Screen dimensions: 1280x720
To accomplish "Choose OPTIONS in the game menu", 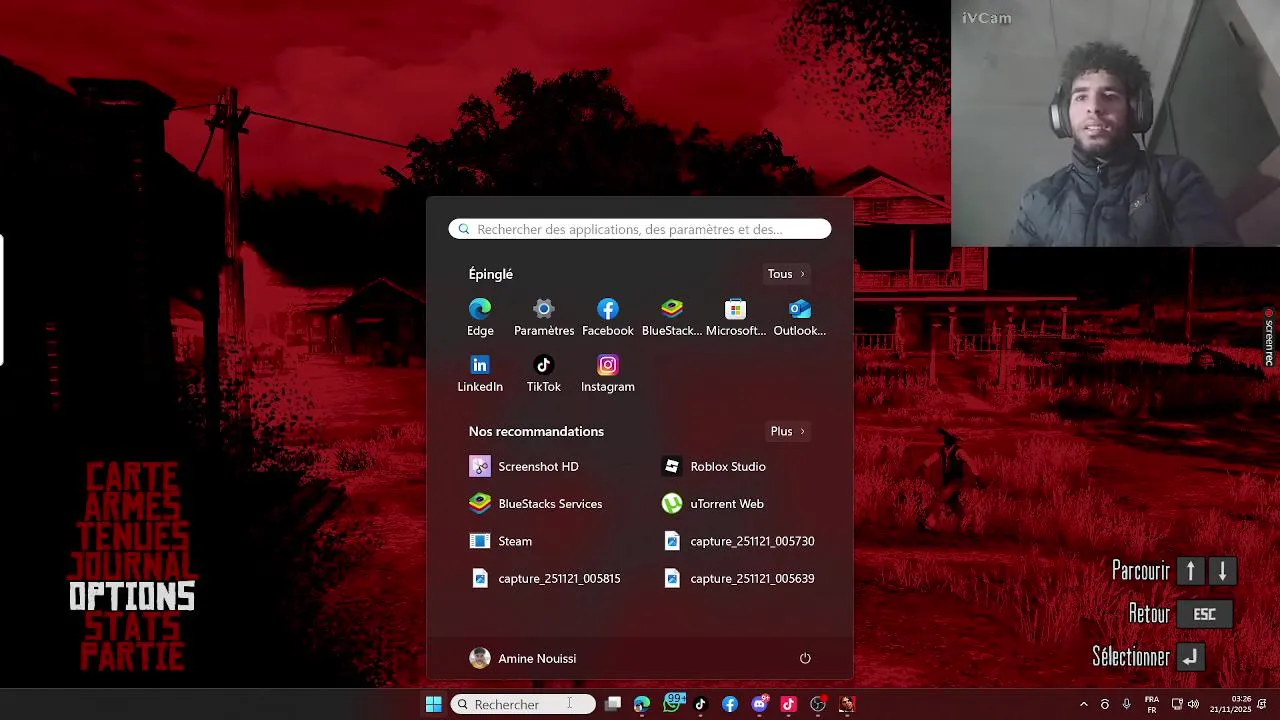I will [x=132, y=597].
